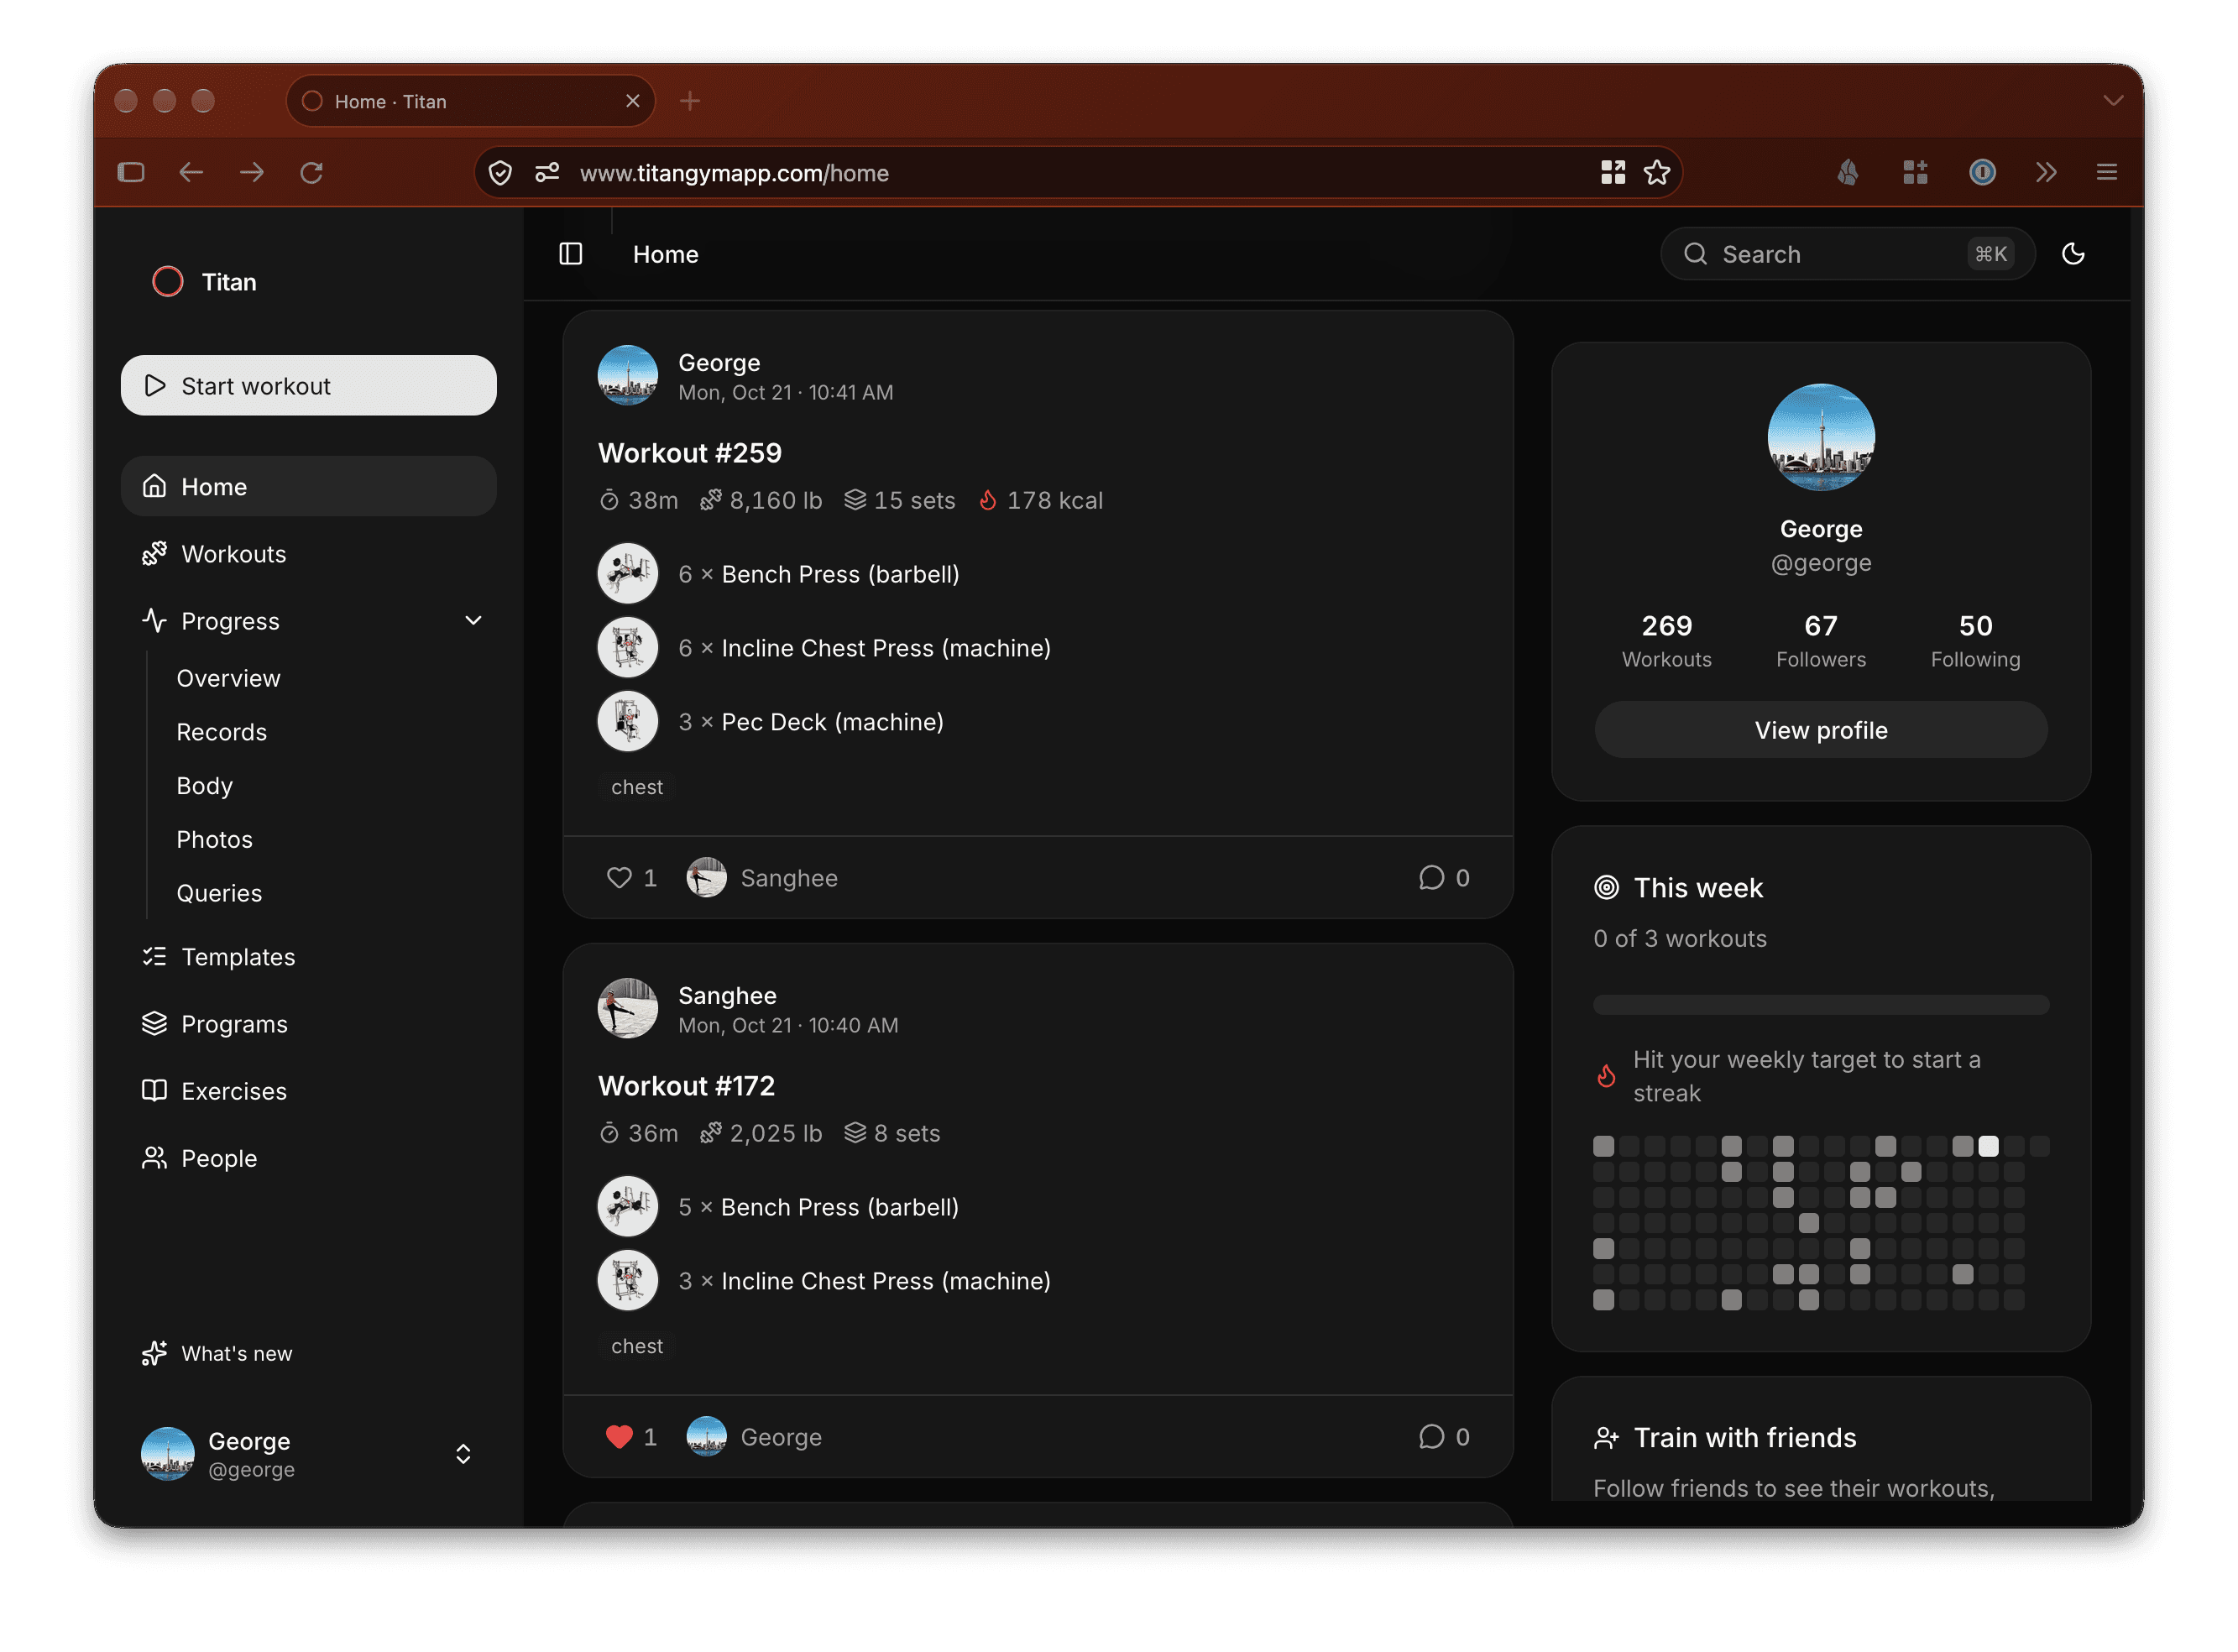Click the streak flame icon

point(1606,1077)
